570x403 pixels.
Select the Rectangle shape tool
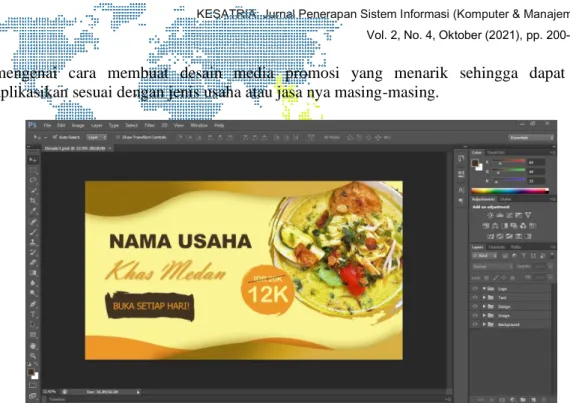point(33,335)
